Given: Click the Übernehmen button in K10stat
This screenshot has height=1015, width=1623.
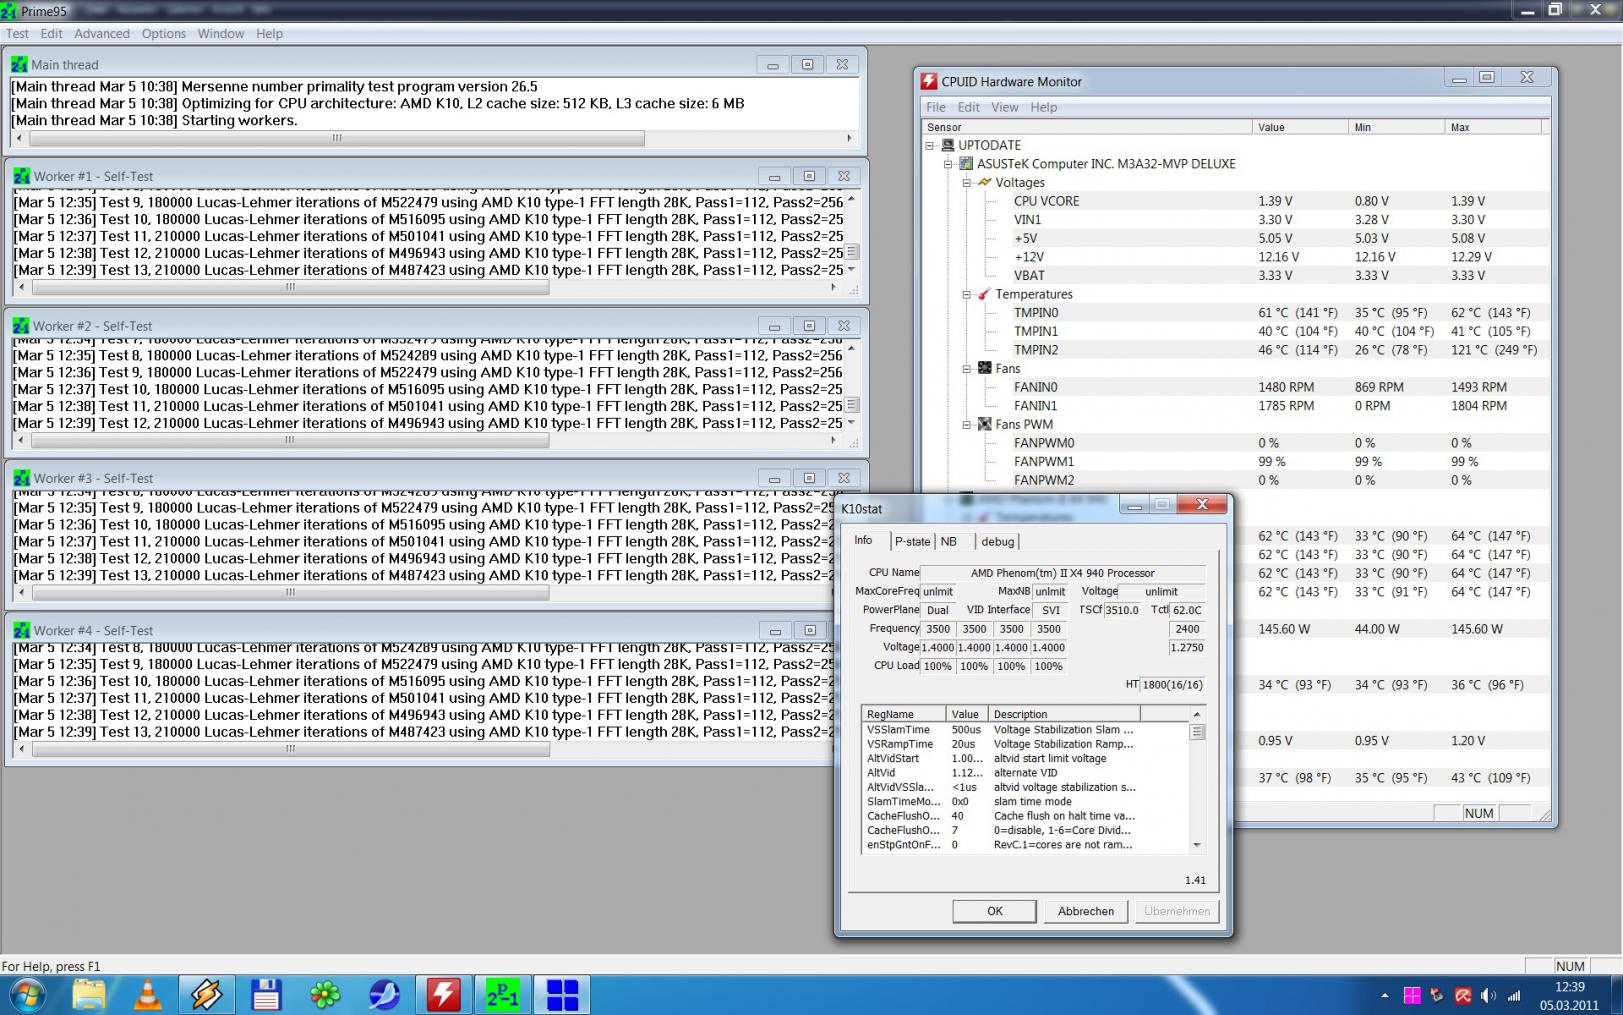Looking at the screenshot, I should click(1177, 911).
